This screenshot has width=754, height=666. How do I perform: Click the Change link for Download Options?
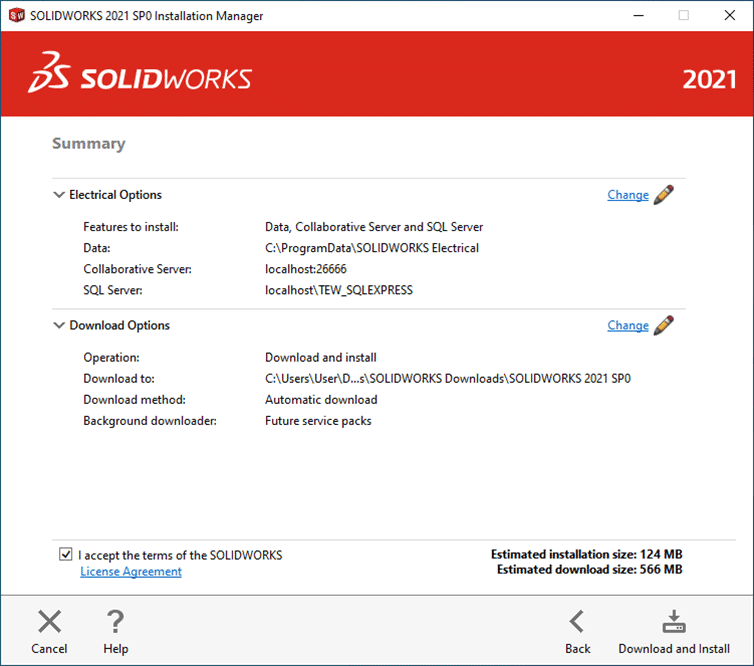click(628, 326)
